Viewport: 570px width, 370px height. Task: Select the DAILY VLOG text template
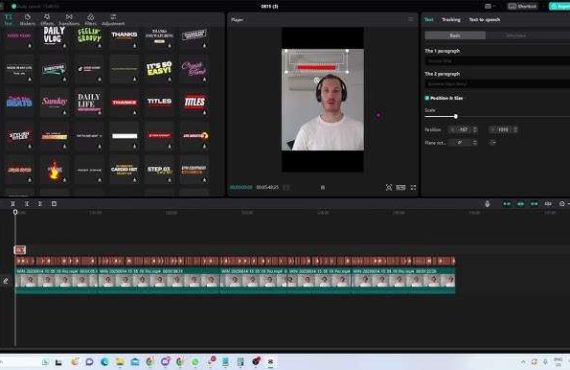[x=54, y=36]
